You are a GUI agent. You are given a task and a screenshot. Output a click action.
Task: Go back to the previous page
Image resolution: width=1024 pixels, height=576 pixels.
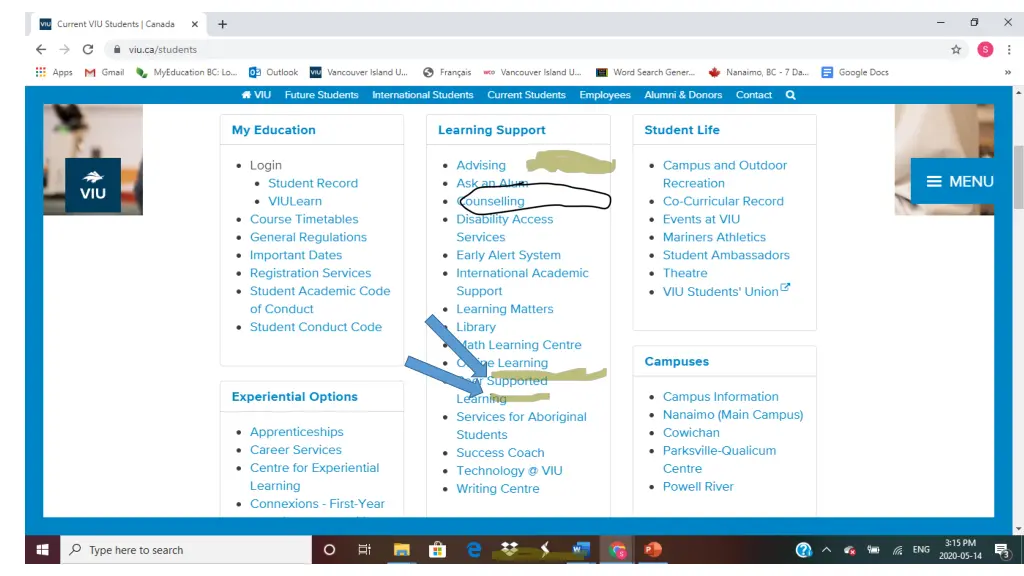(x=41, y=50)
